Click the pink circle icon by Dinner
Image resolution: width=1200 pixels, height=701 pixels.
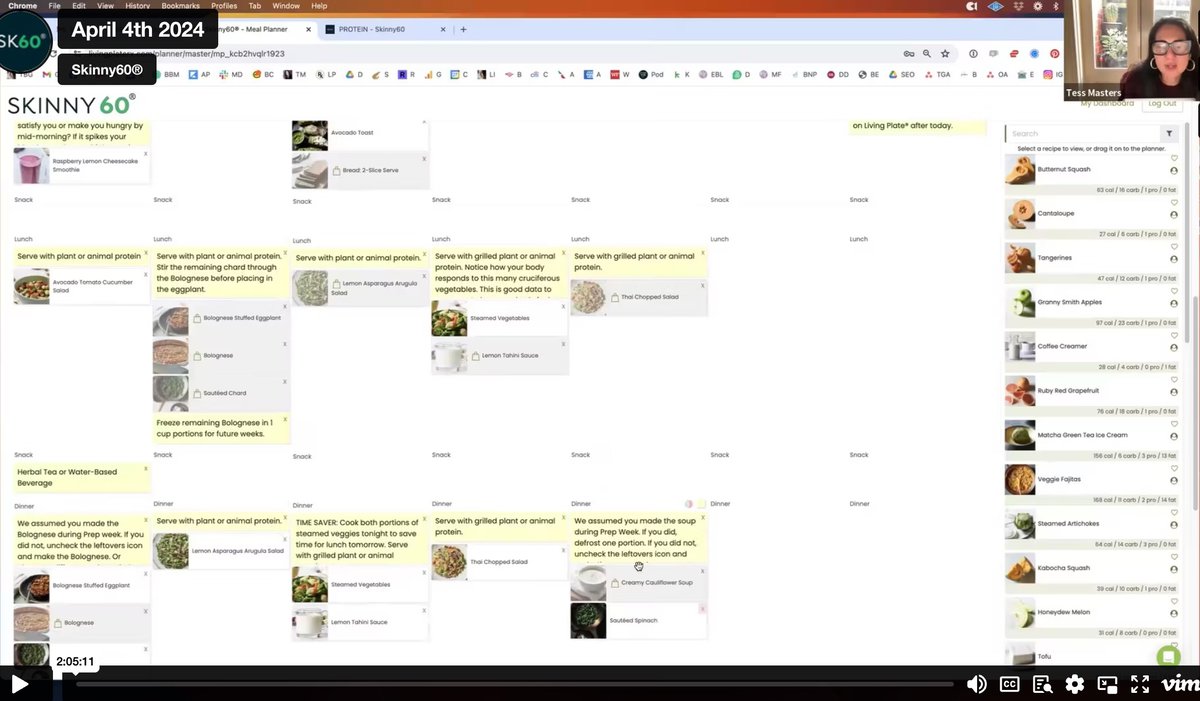click(689, 504)
